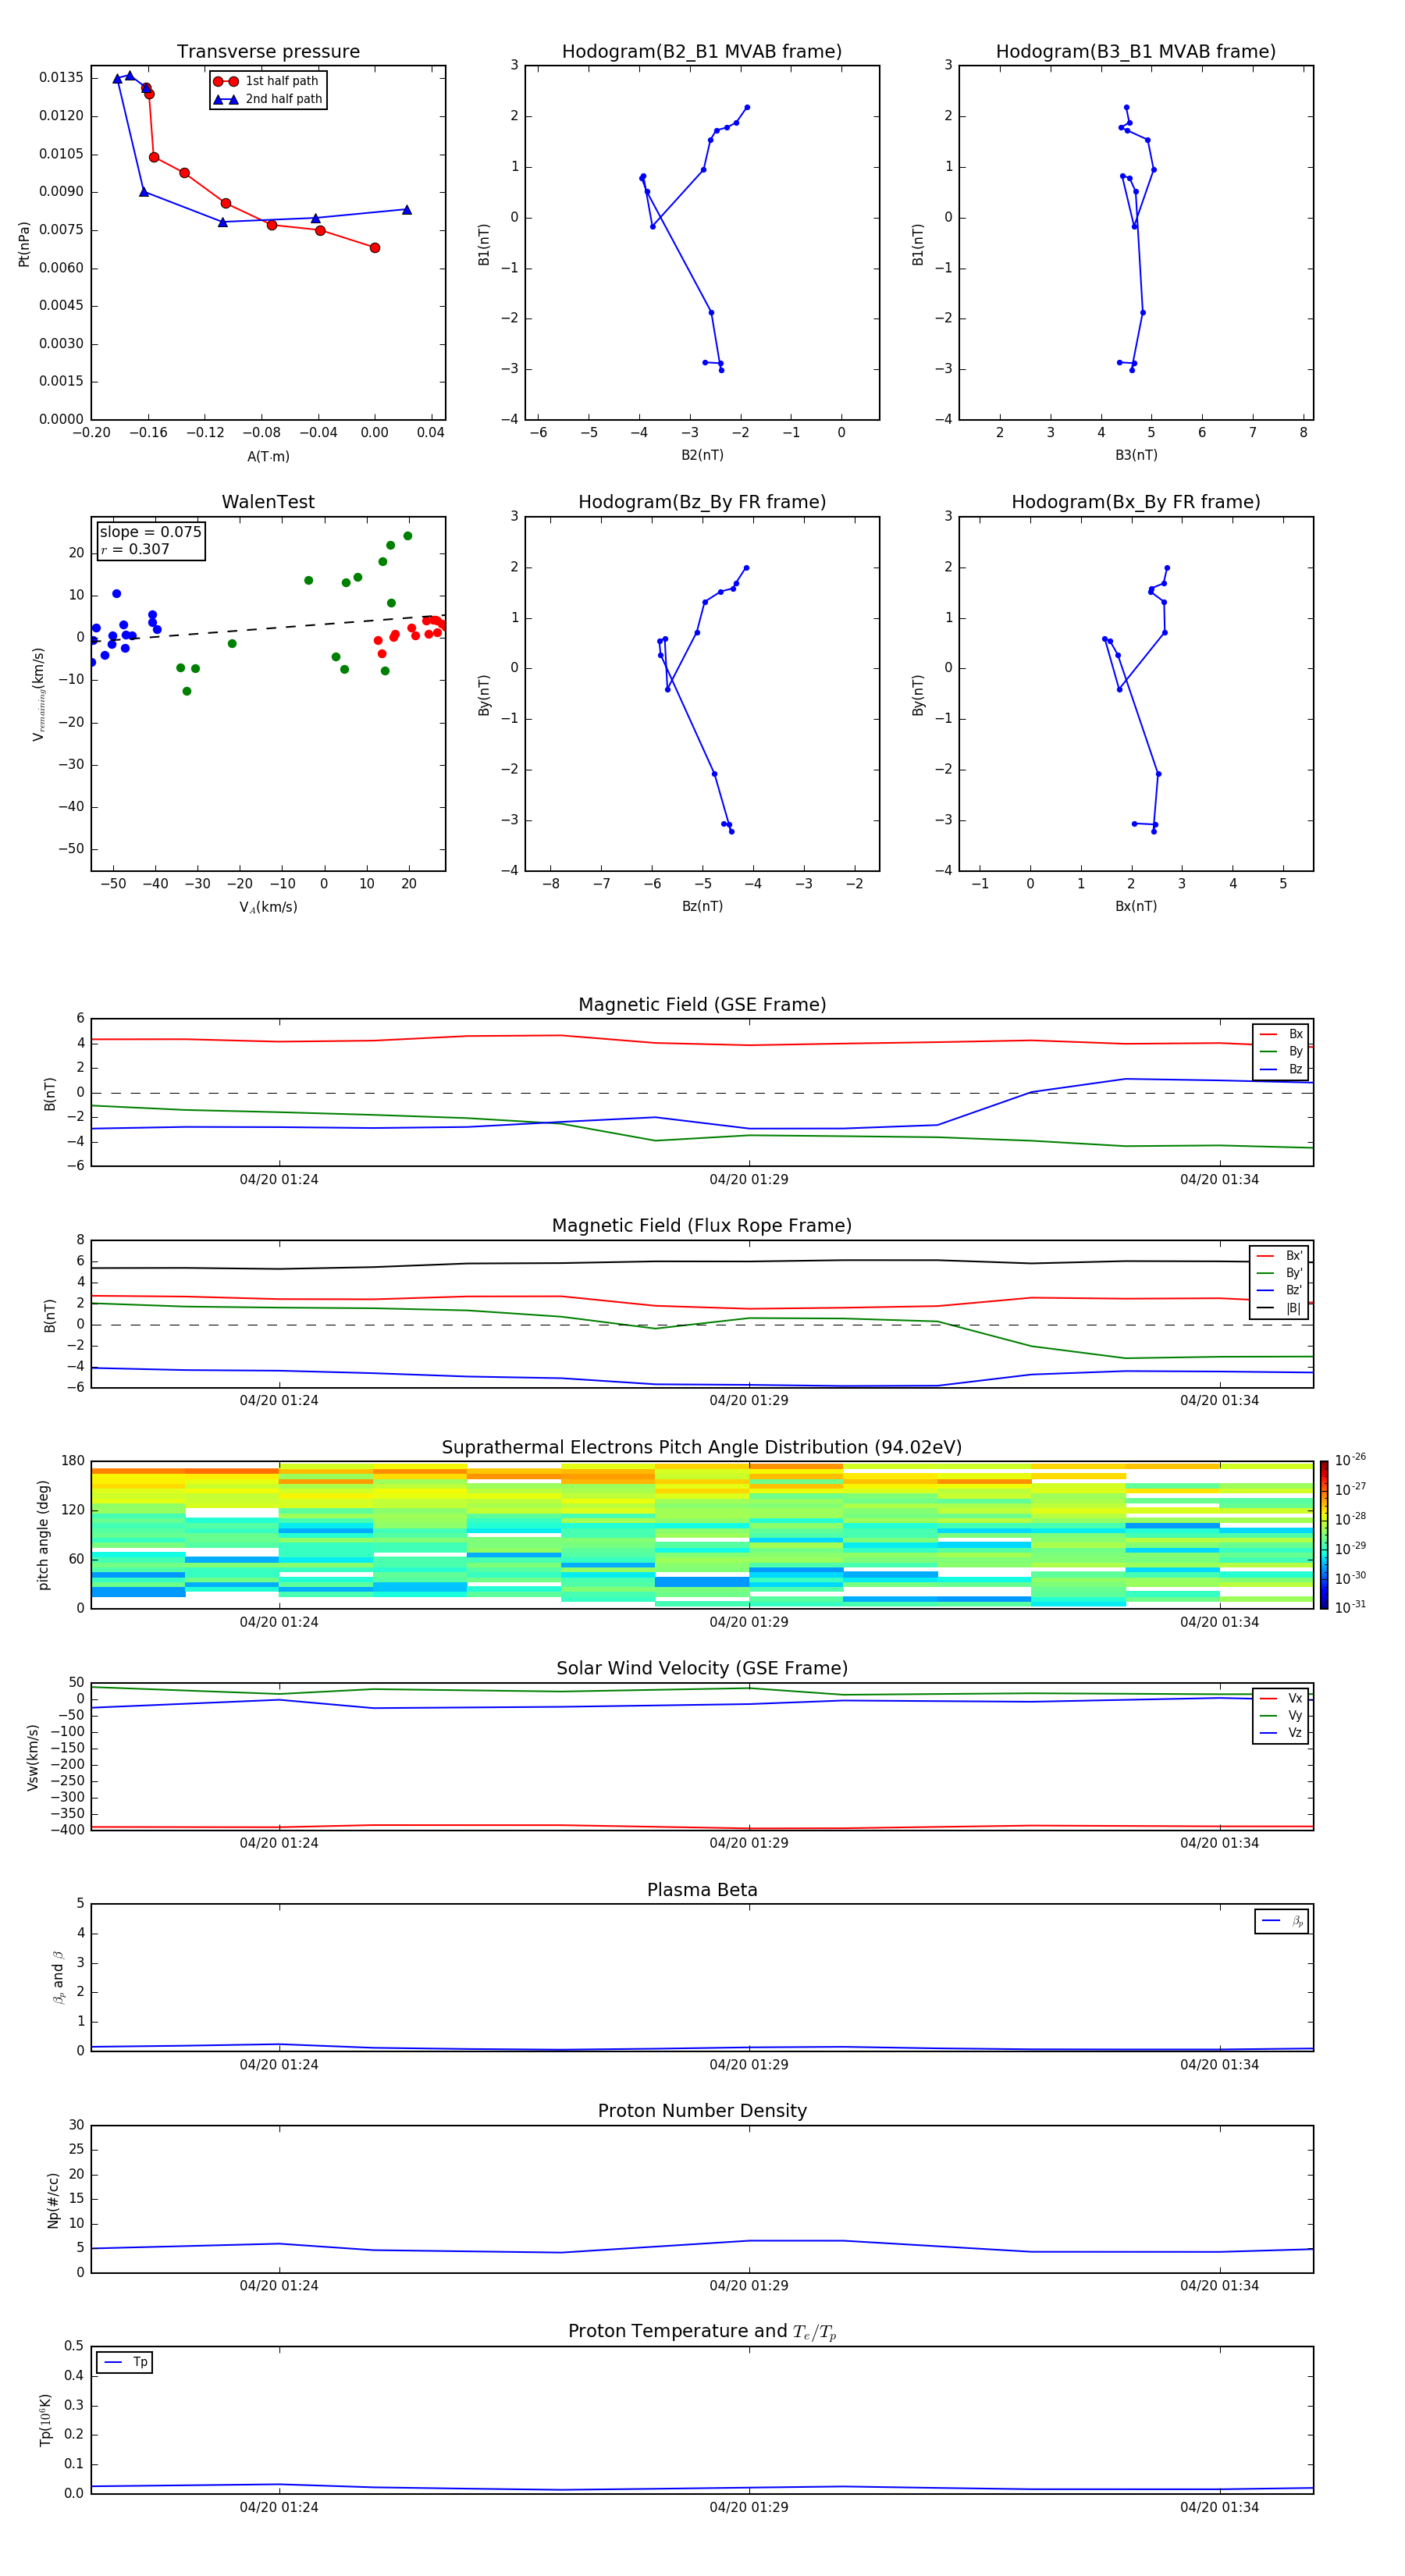Click the By' legend entry in Flux Rope plot
The image size is (1405, 2576).
coord(1280,1273)
